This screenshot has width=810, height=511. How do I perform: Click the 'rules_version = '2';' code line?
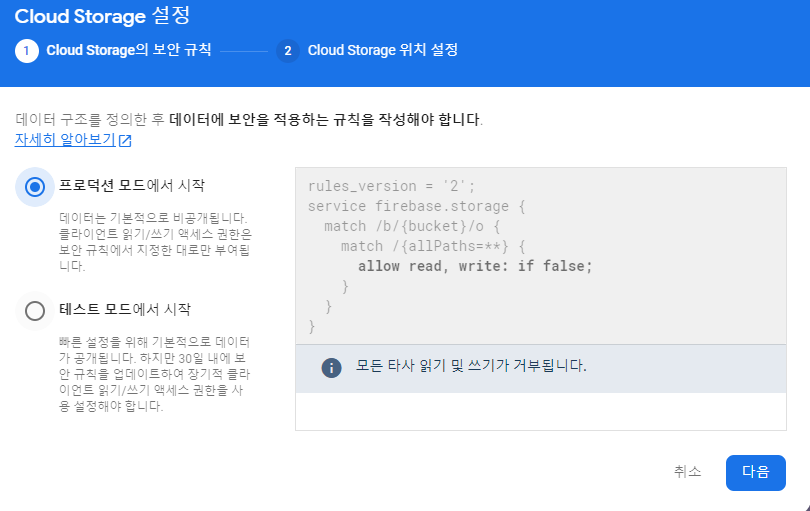(x=391, y=186)
